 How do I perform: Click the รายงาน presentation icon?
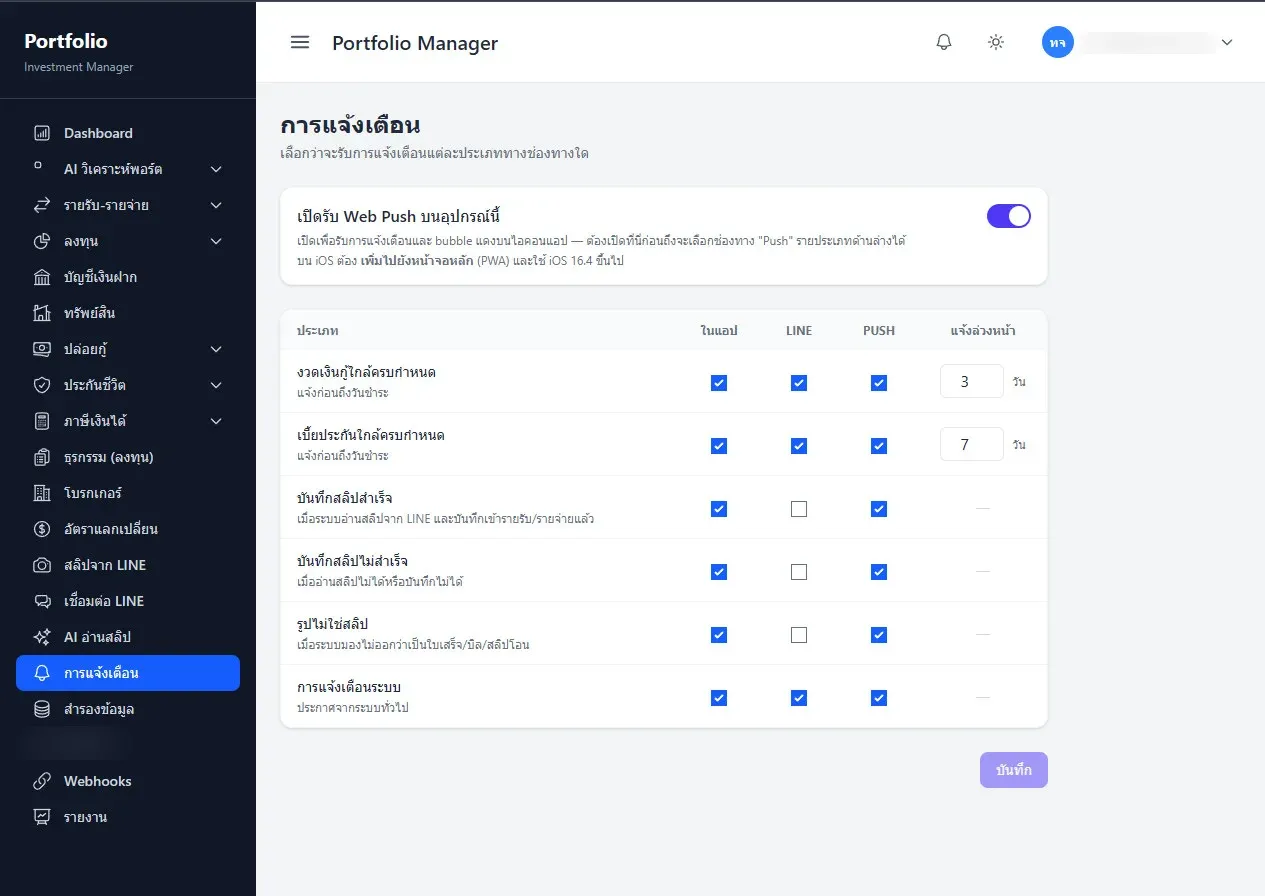pos(42,817)
